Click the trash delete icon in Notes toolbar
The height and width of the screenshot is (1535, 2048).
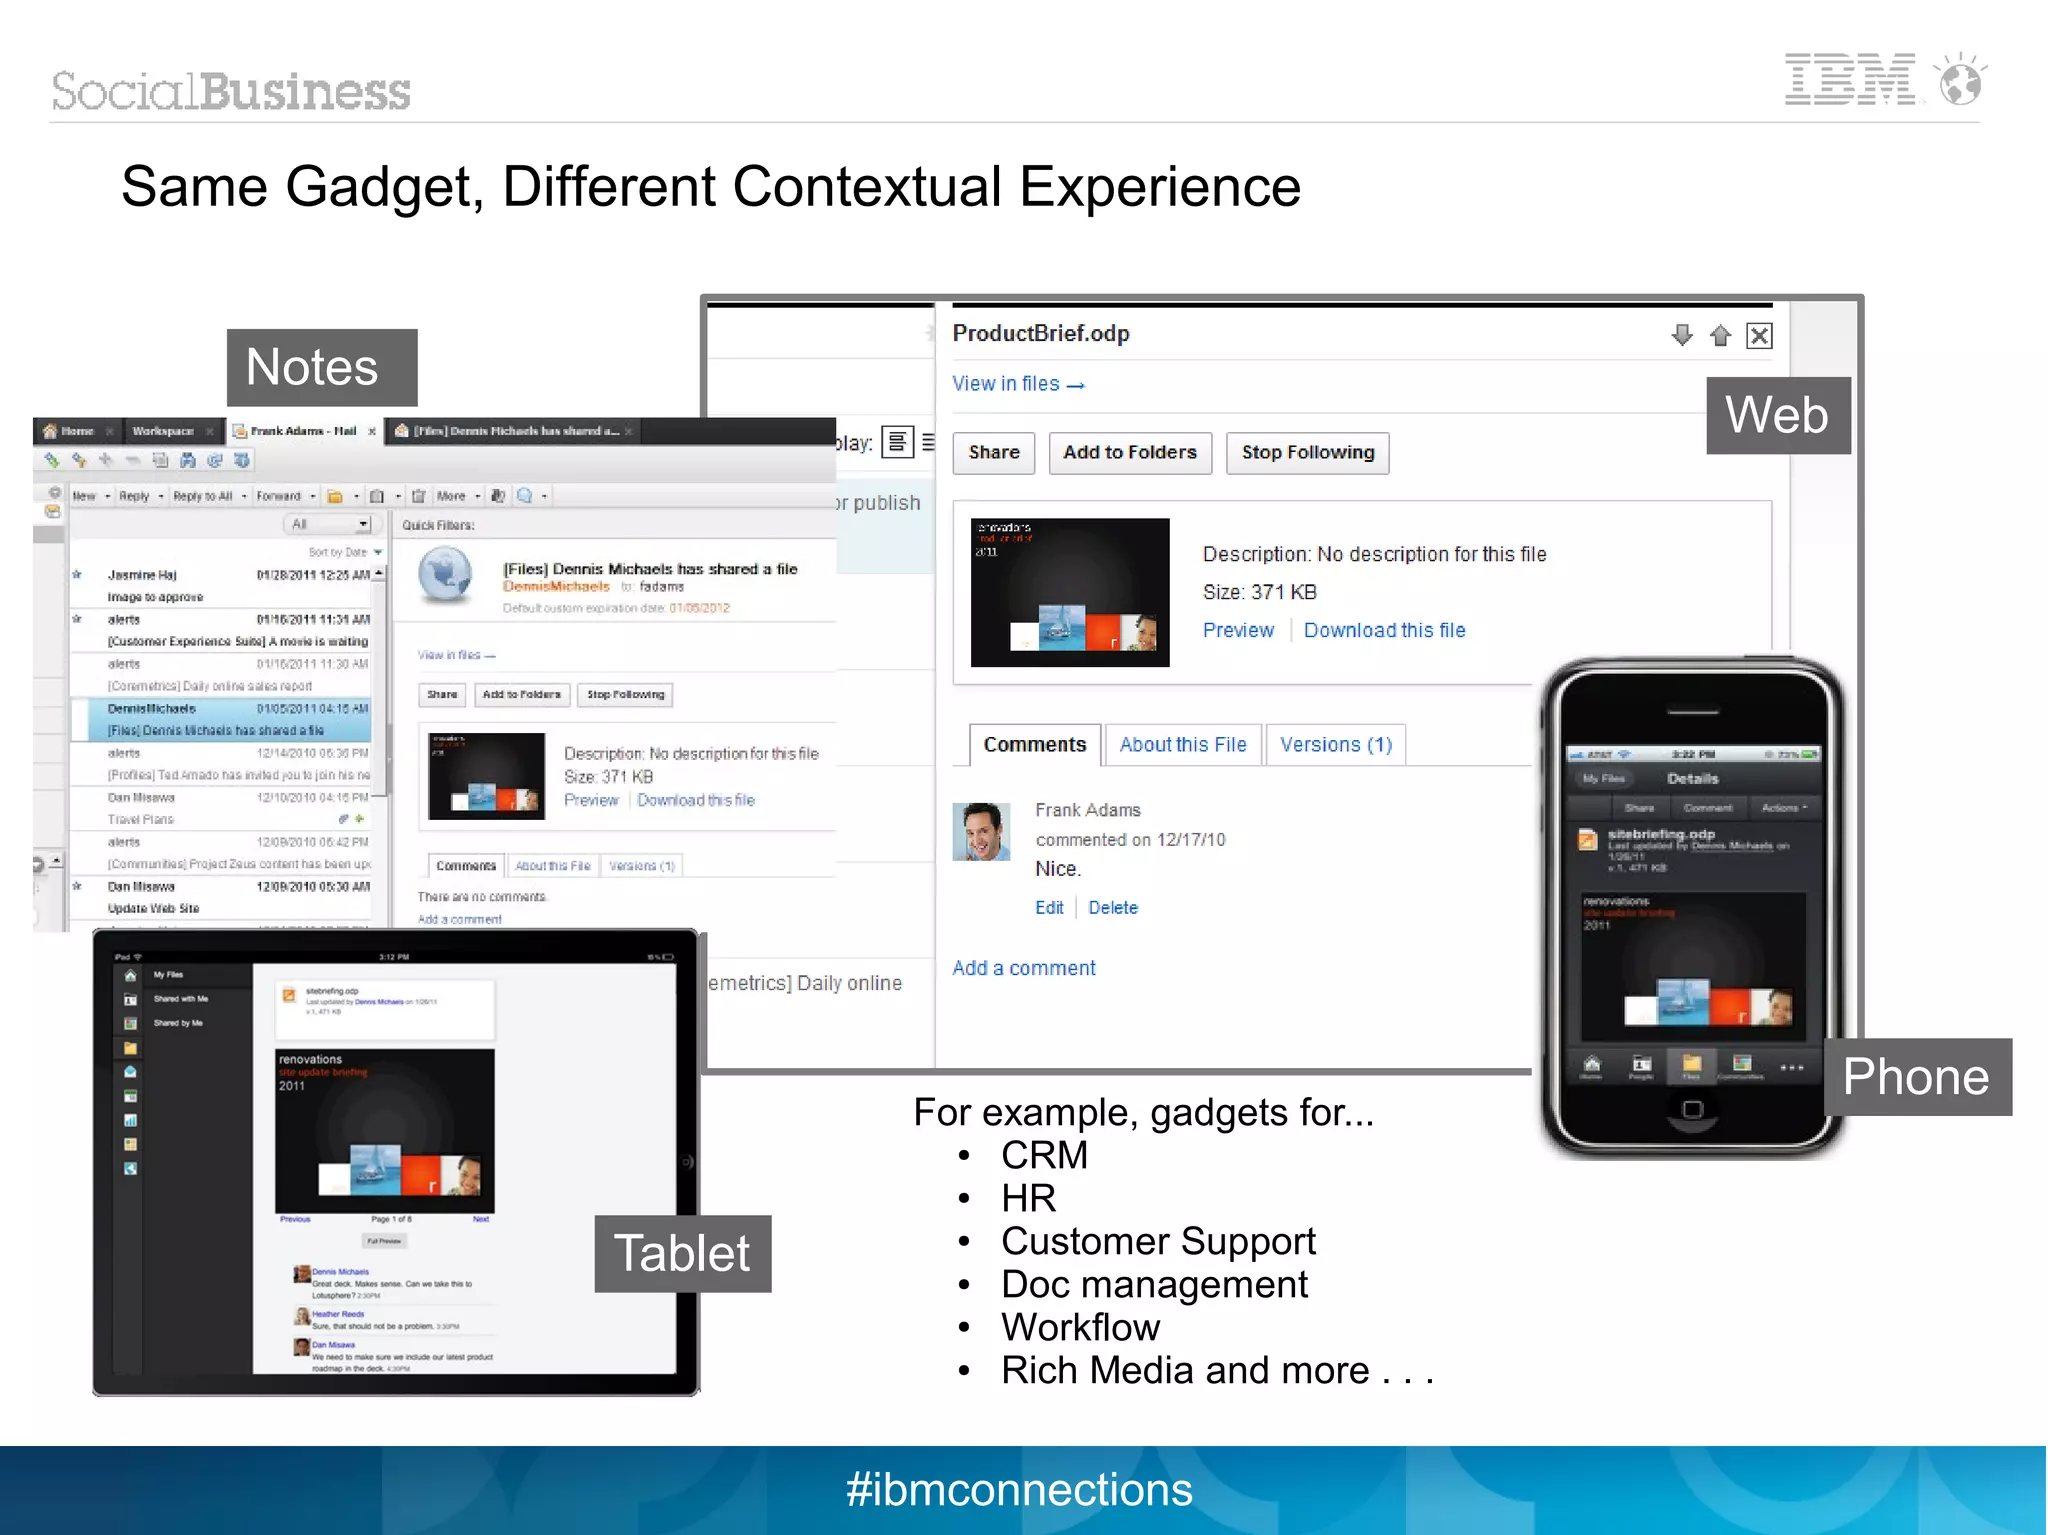click(419, 496)
